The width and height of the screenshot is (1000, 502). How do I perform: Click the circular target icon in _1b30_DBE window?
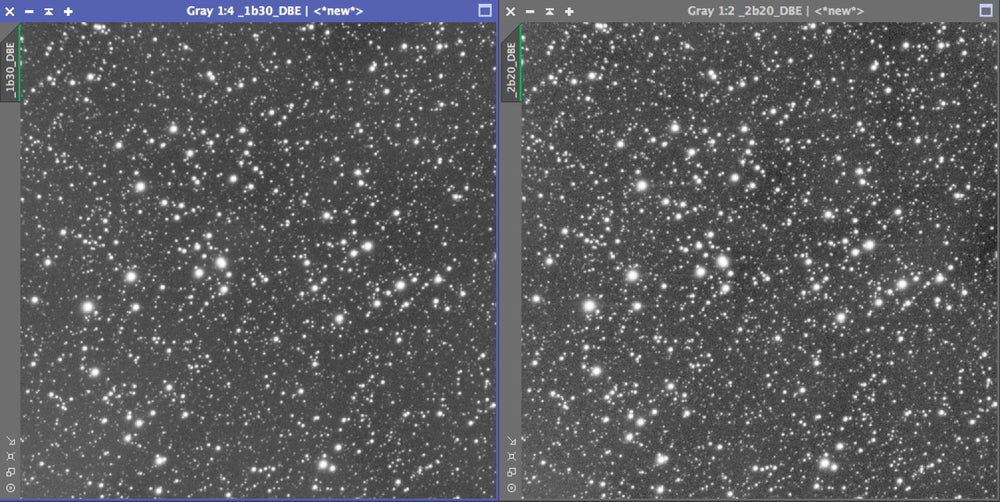pyautogui.click(x=9, y=487)
